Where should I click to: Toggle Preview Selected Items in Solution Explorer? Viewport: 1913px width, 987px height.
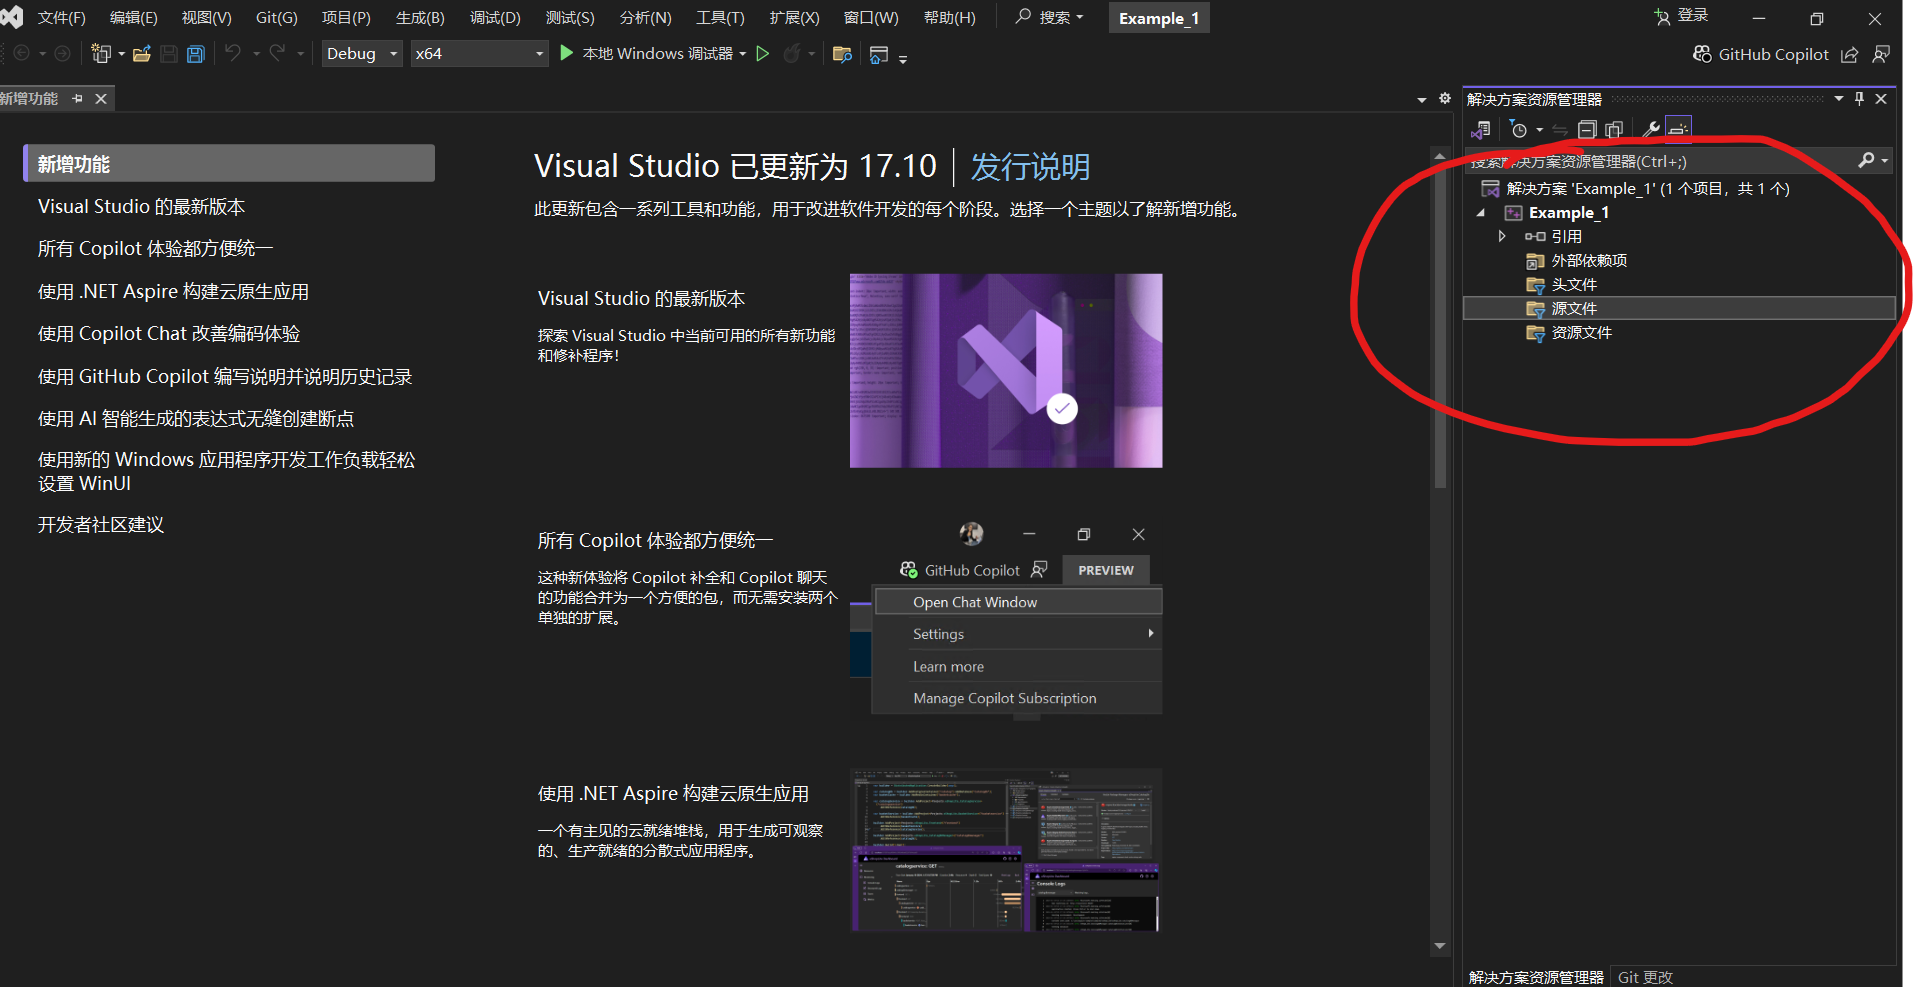coord(1678,129)
